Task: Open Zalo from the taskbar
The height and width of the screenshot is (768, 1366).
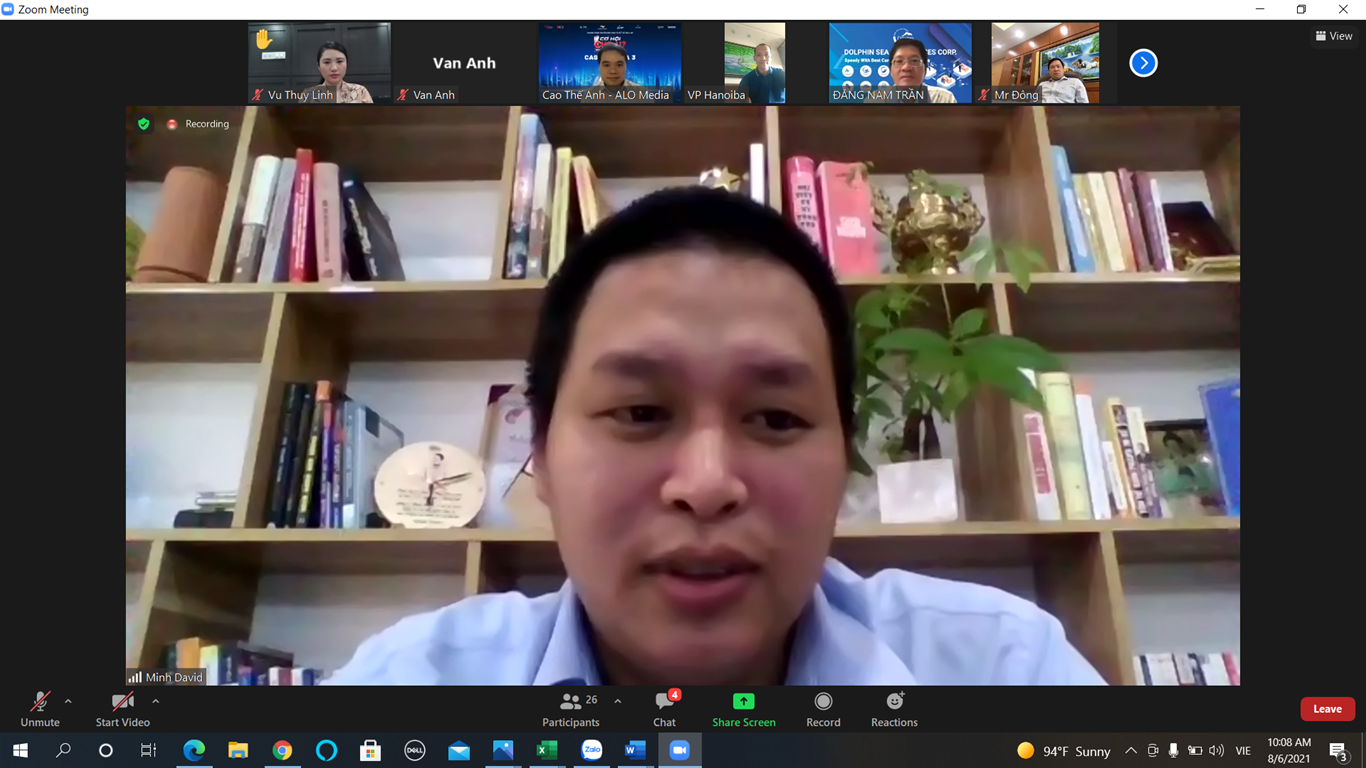Action: click(592, 750)
